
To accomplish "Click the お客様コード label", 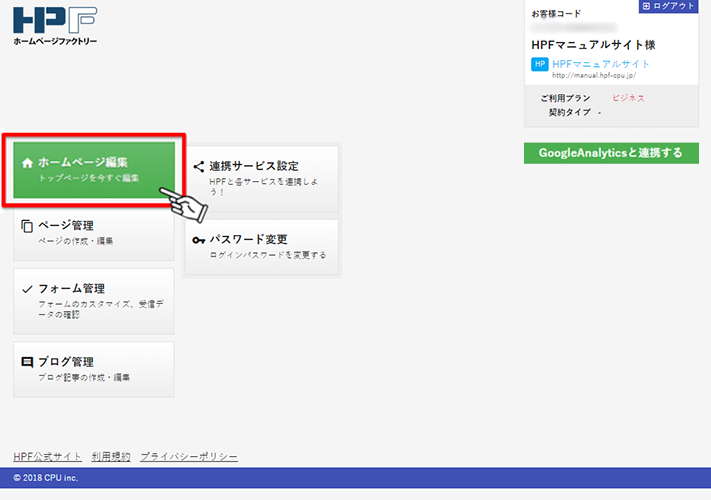I will 556,14.
